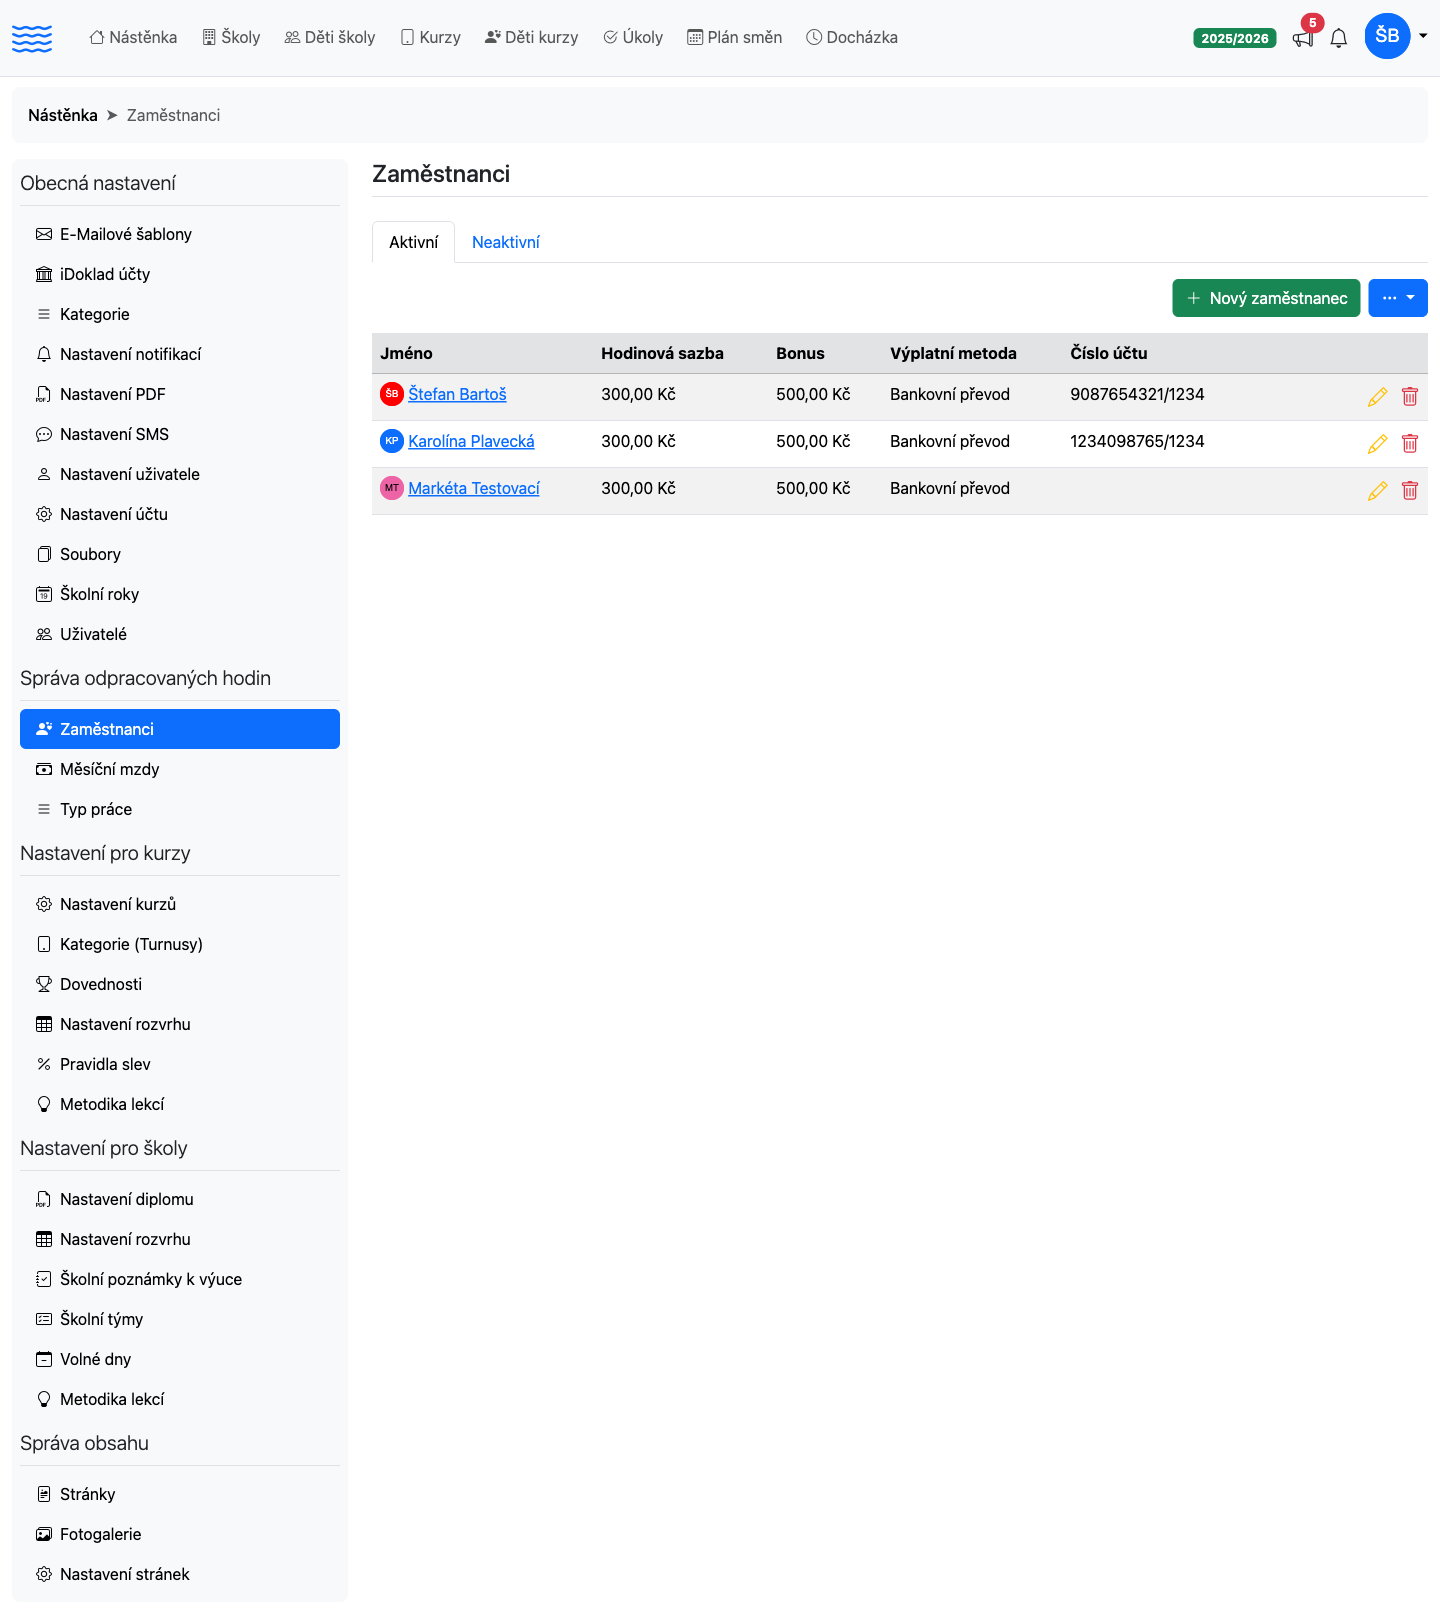
Task: Click the KP avatar for Karolína
Action: click(x=392, y=441)
